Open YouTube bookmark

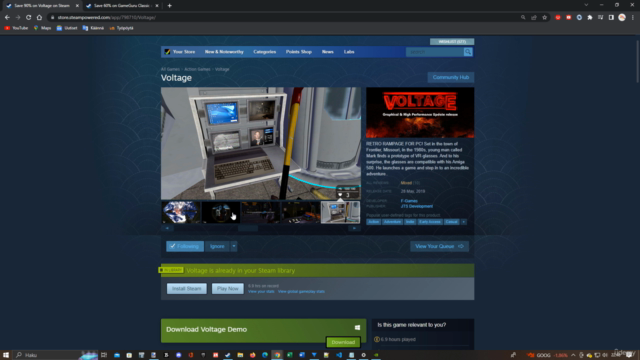[x=16, y=28]
